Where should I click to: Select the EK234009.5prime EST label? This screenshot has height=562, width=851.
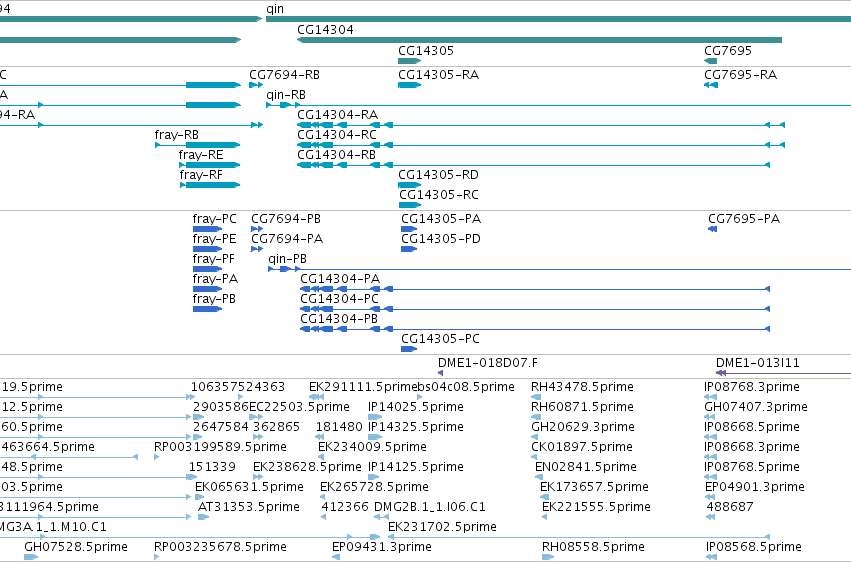pyautogui.click(x=372, y=448)
